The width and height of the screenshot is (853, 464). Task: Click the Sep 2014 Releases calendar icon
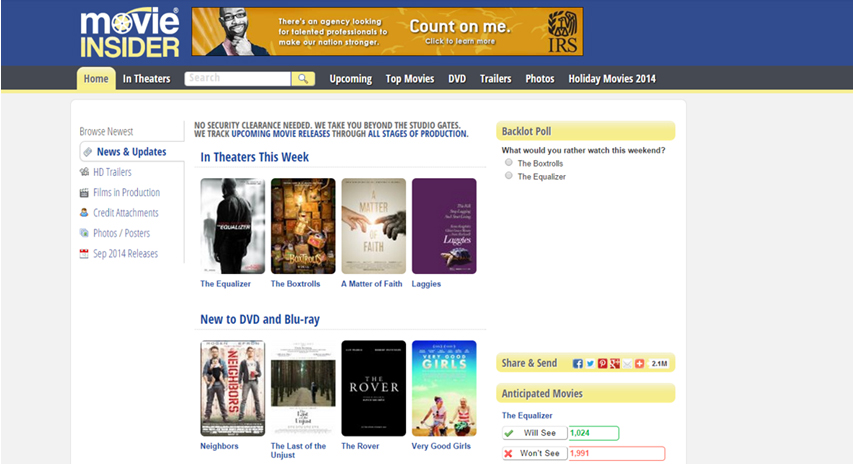pos(84,253)
